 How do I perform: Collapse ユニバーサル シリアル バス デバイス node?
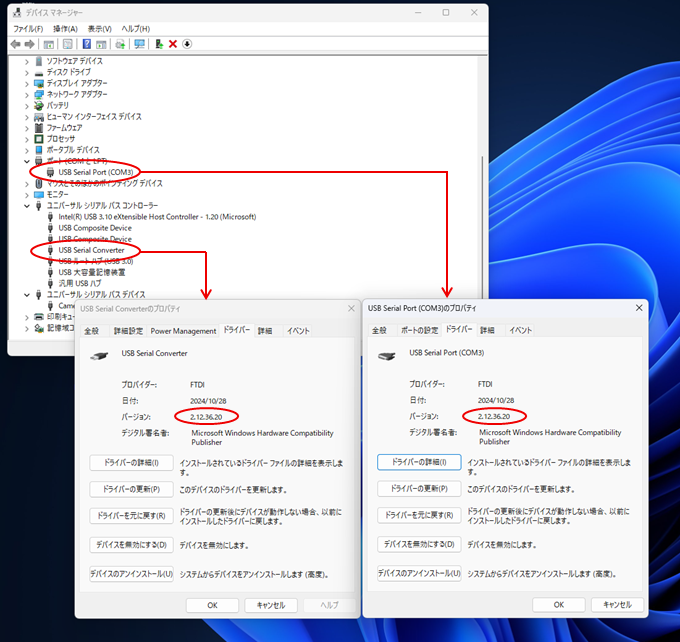tap(27, 295)
